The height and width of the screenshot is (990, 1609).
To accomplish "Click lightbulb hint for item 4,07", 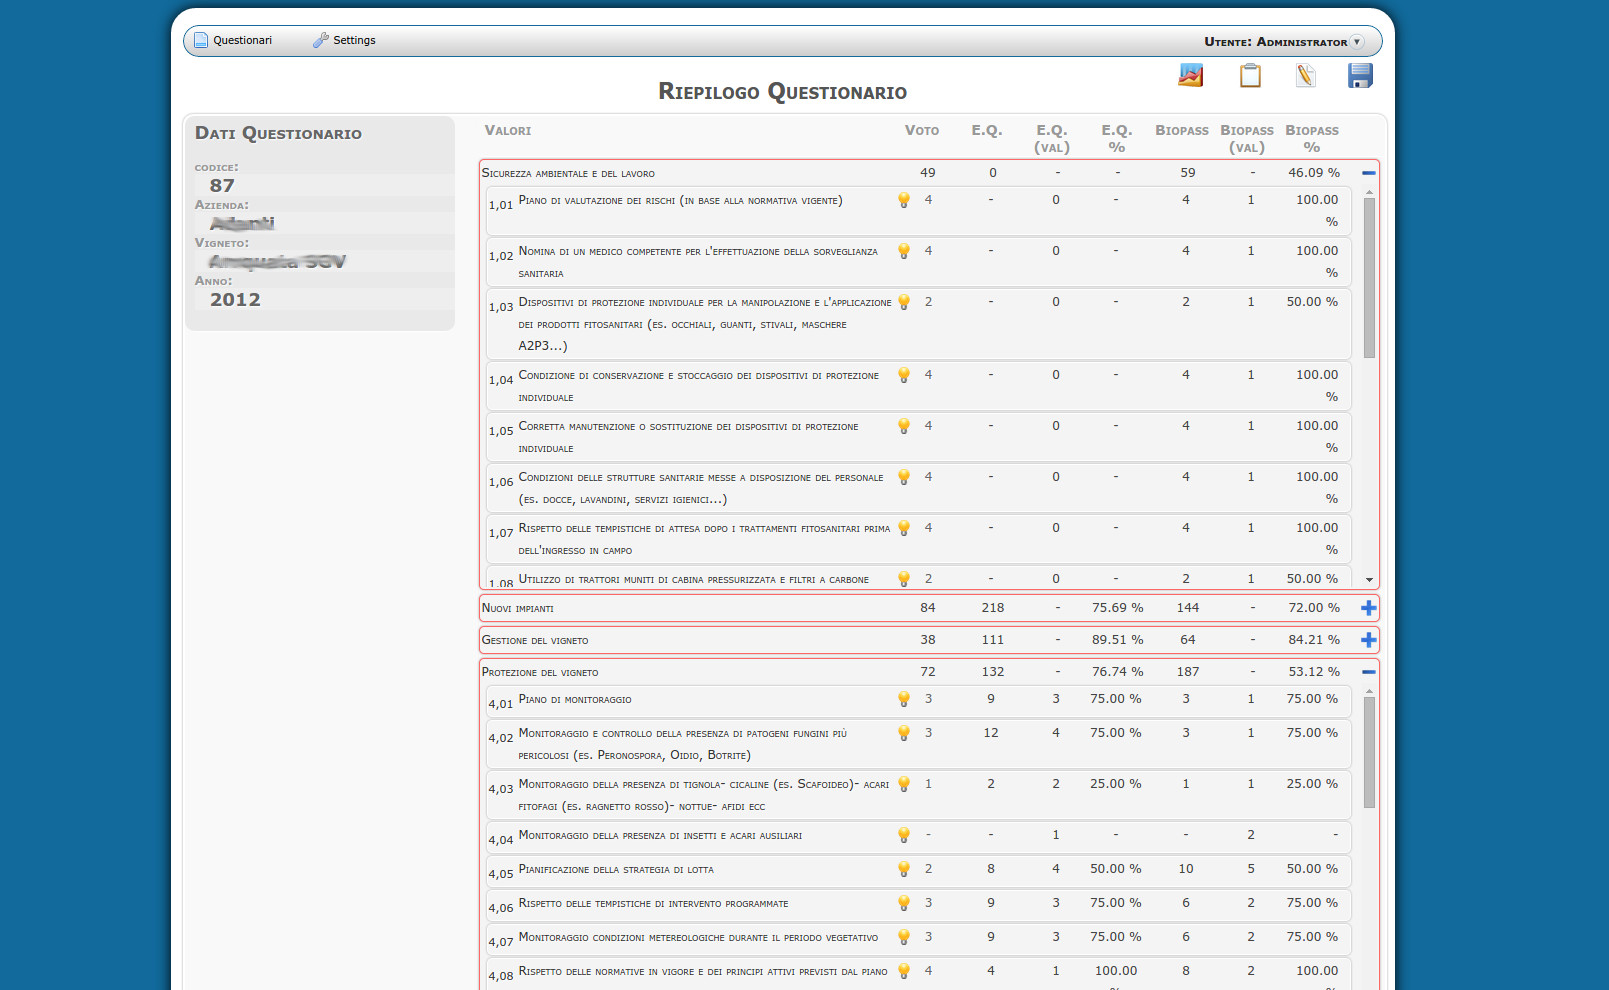I will pyautogui.click(x=904, y=937).
